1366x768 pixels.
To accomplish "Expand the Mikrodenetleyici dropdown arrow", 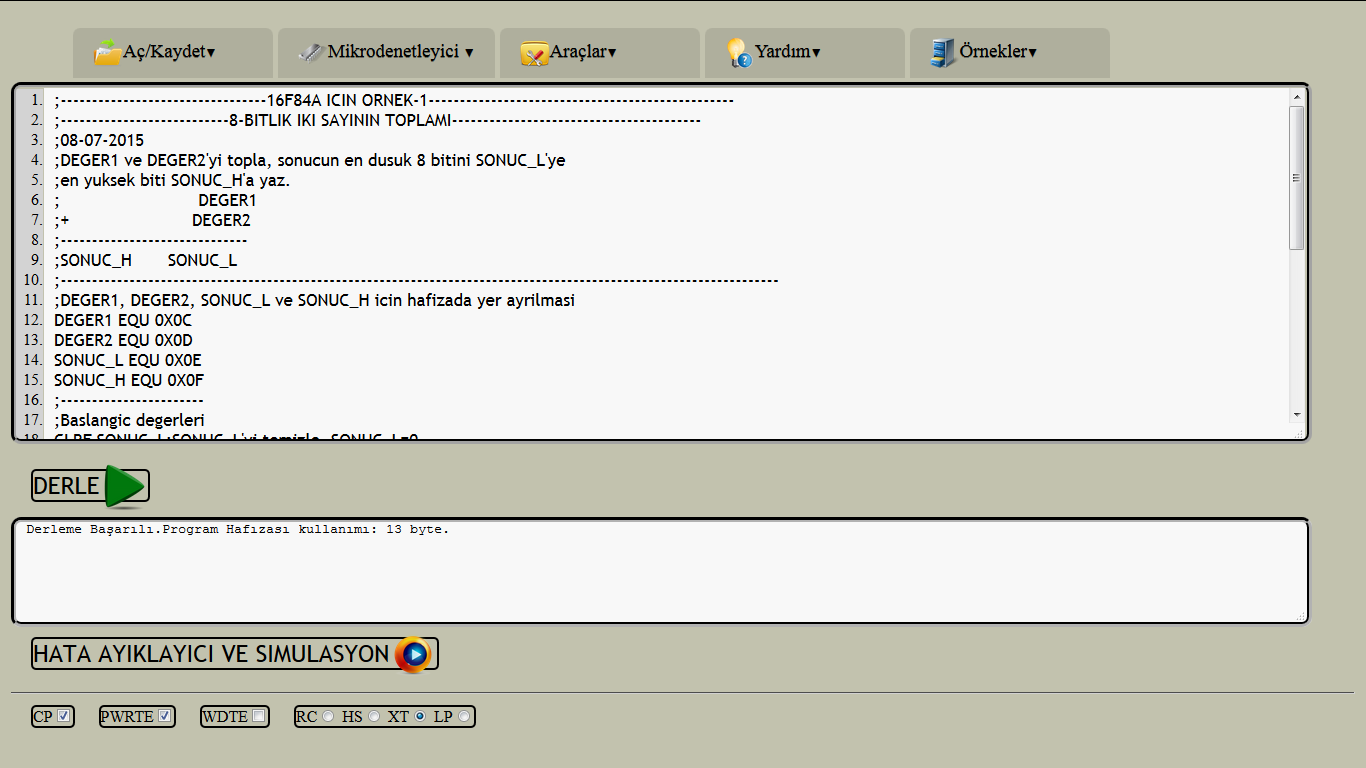I will coord(469,53).
